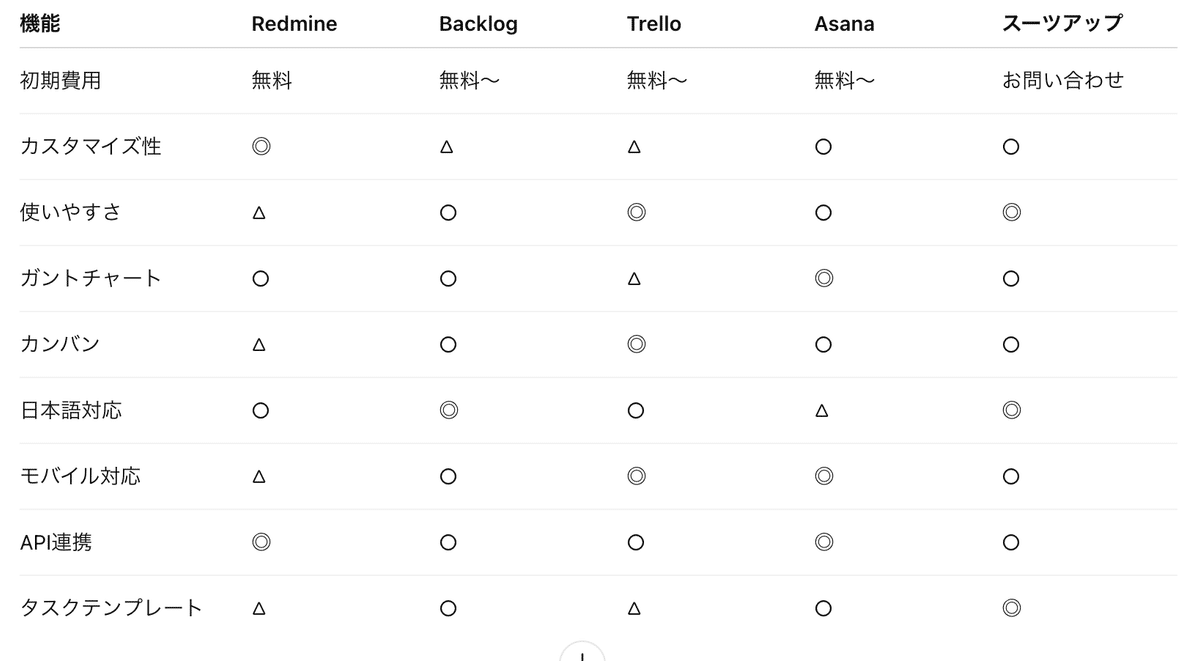Select Trello's double-circle in 使いやすさ row

tap(636, 212)
